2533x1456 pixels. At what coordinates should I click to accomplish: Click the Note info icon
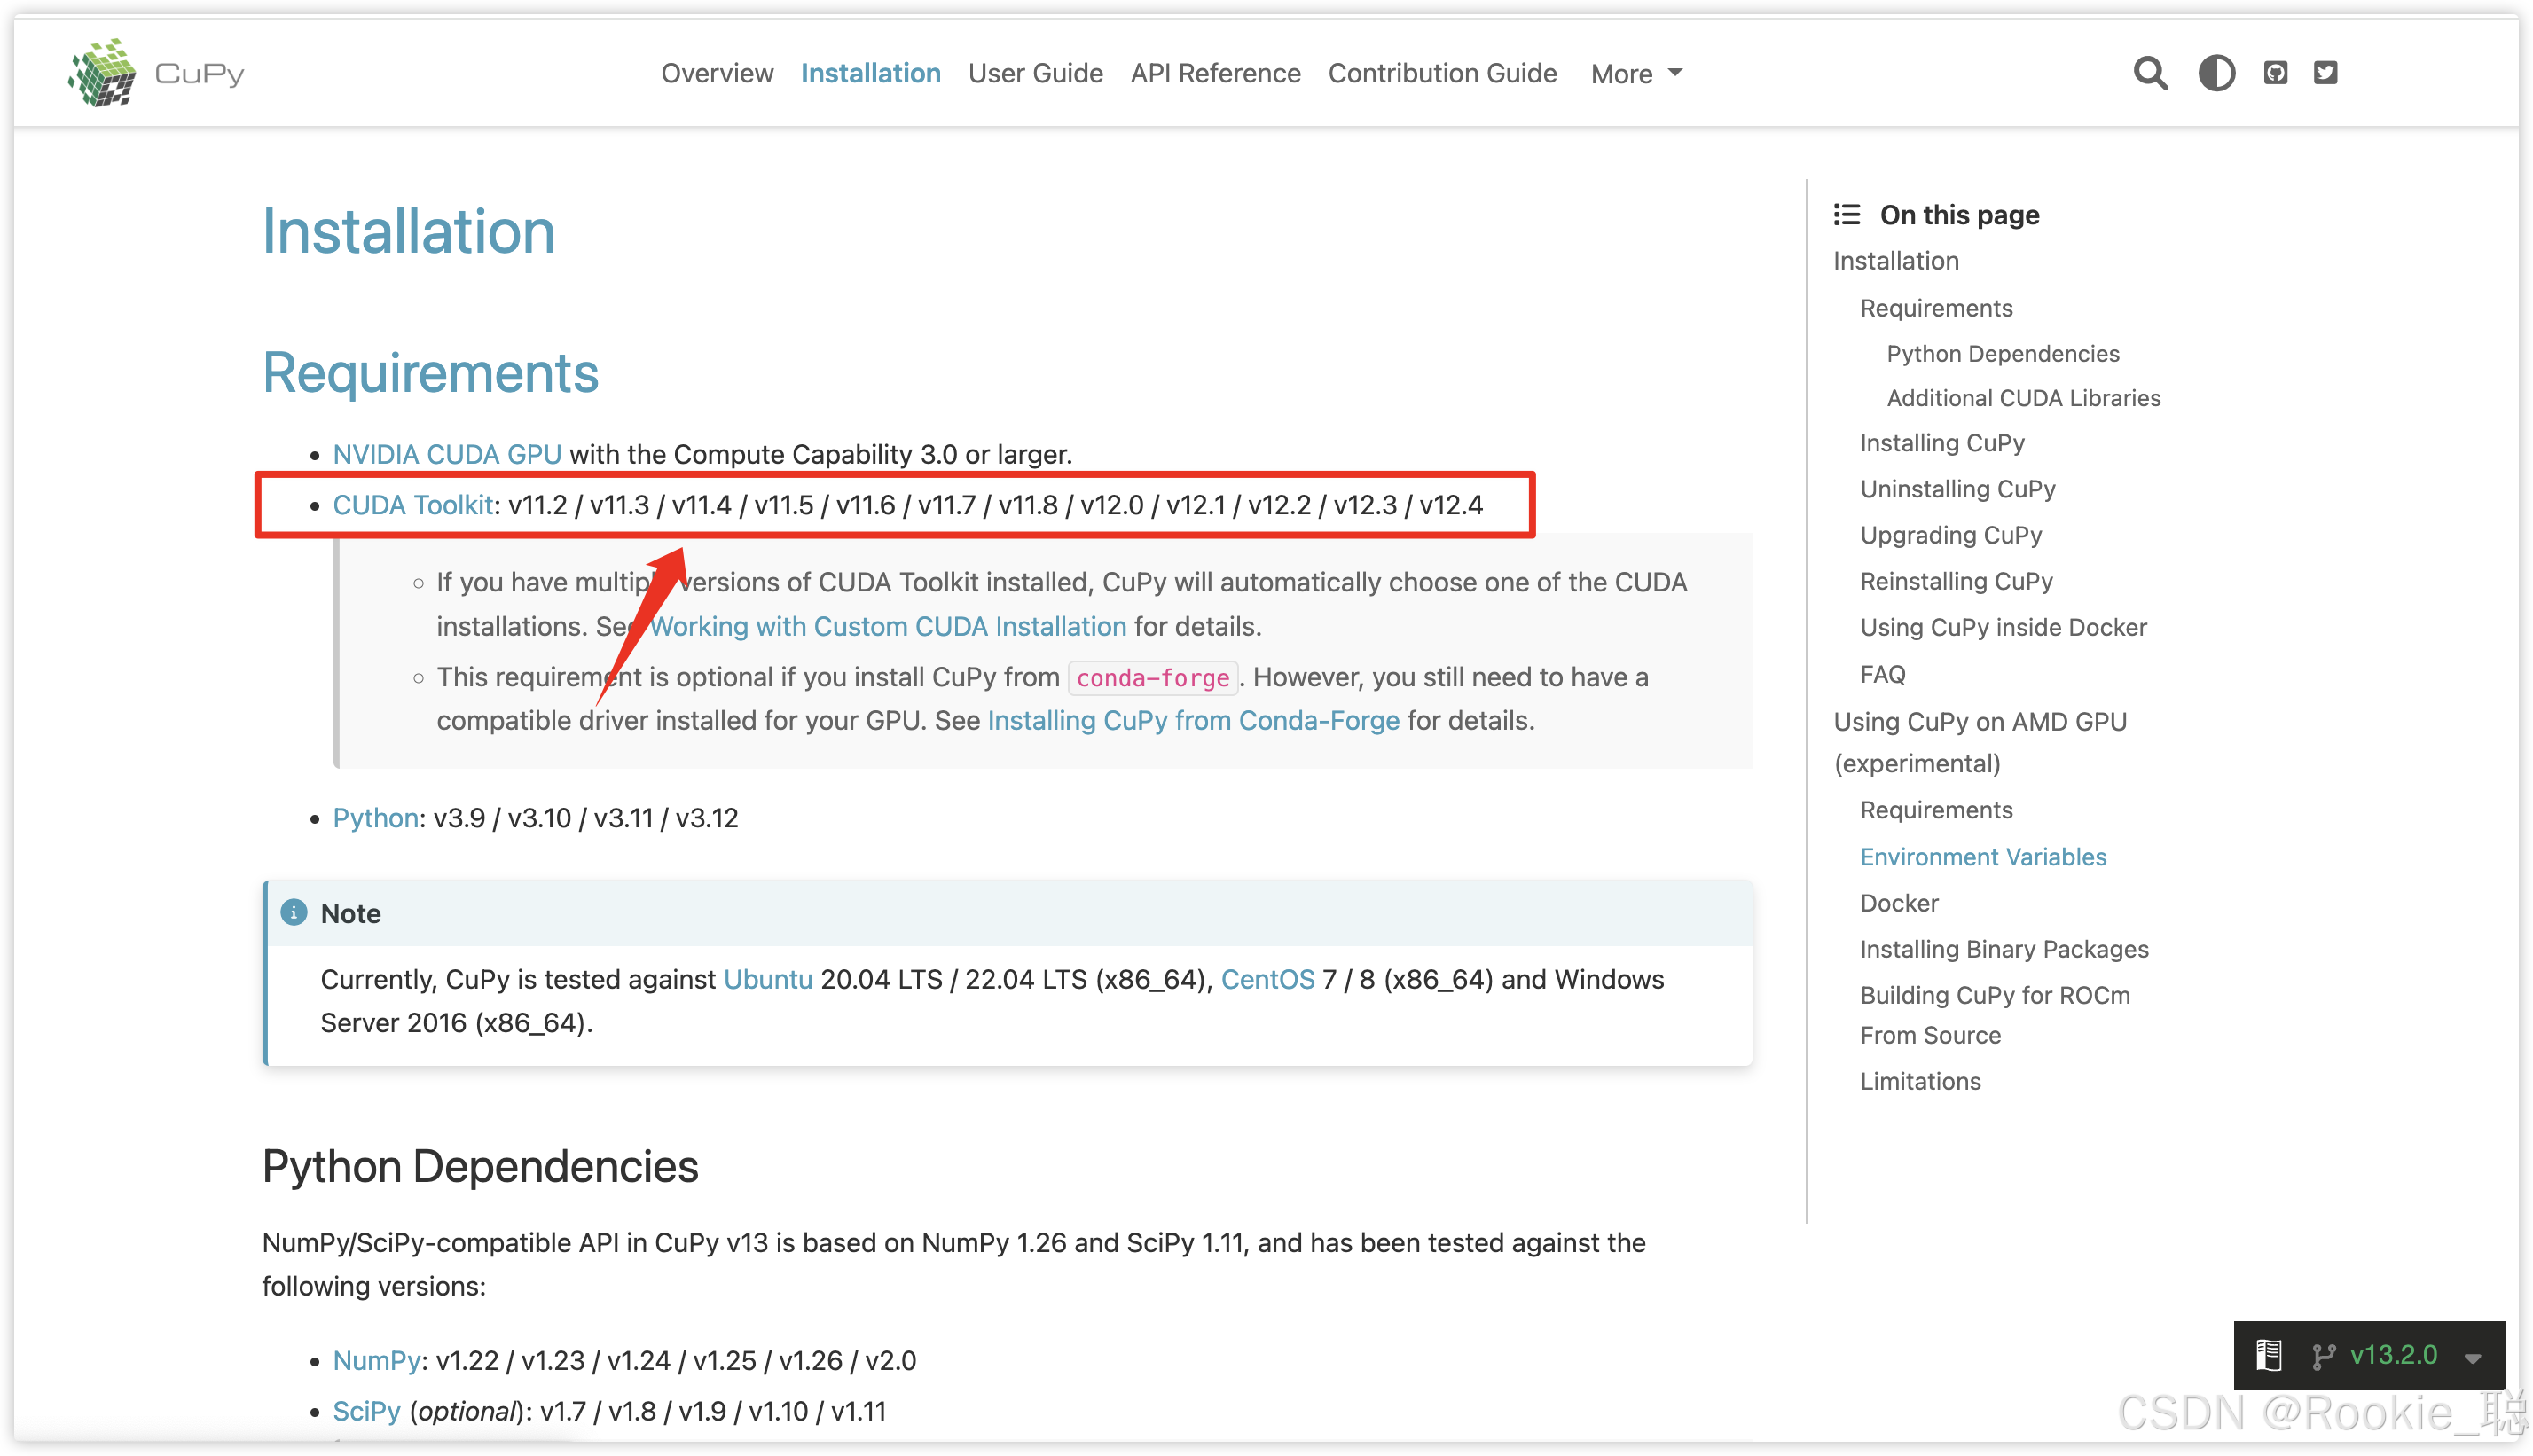tap(293, 912)
